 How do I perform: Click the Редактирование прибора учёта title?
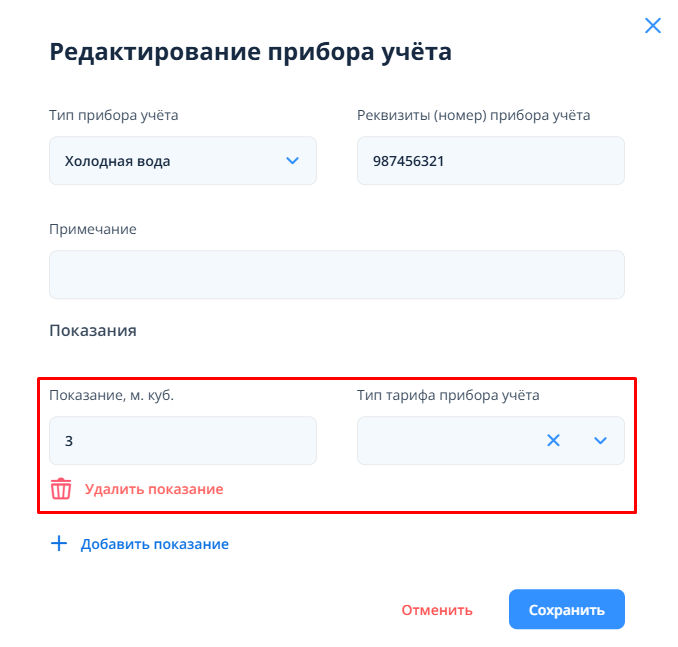(x=250, y=52)
